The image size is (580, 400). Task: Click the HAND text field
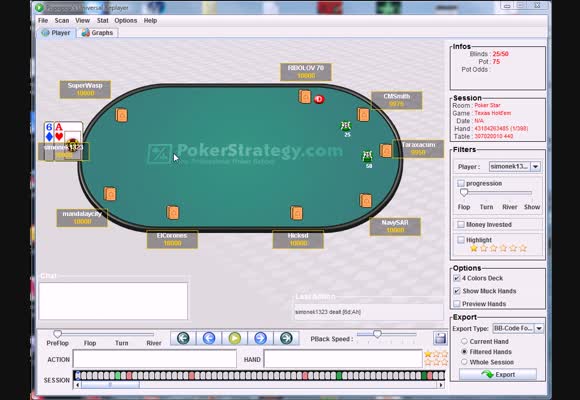click(343, 359)
